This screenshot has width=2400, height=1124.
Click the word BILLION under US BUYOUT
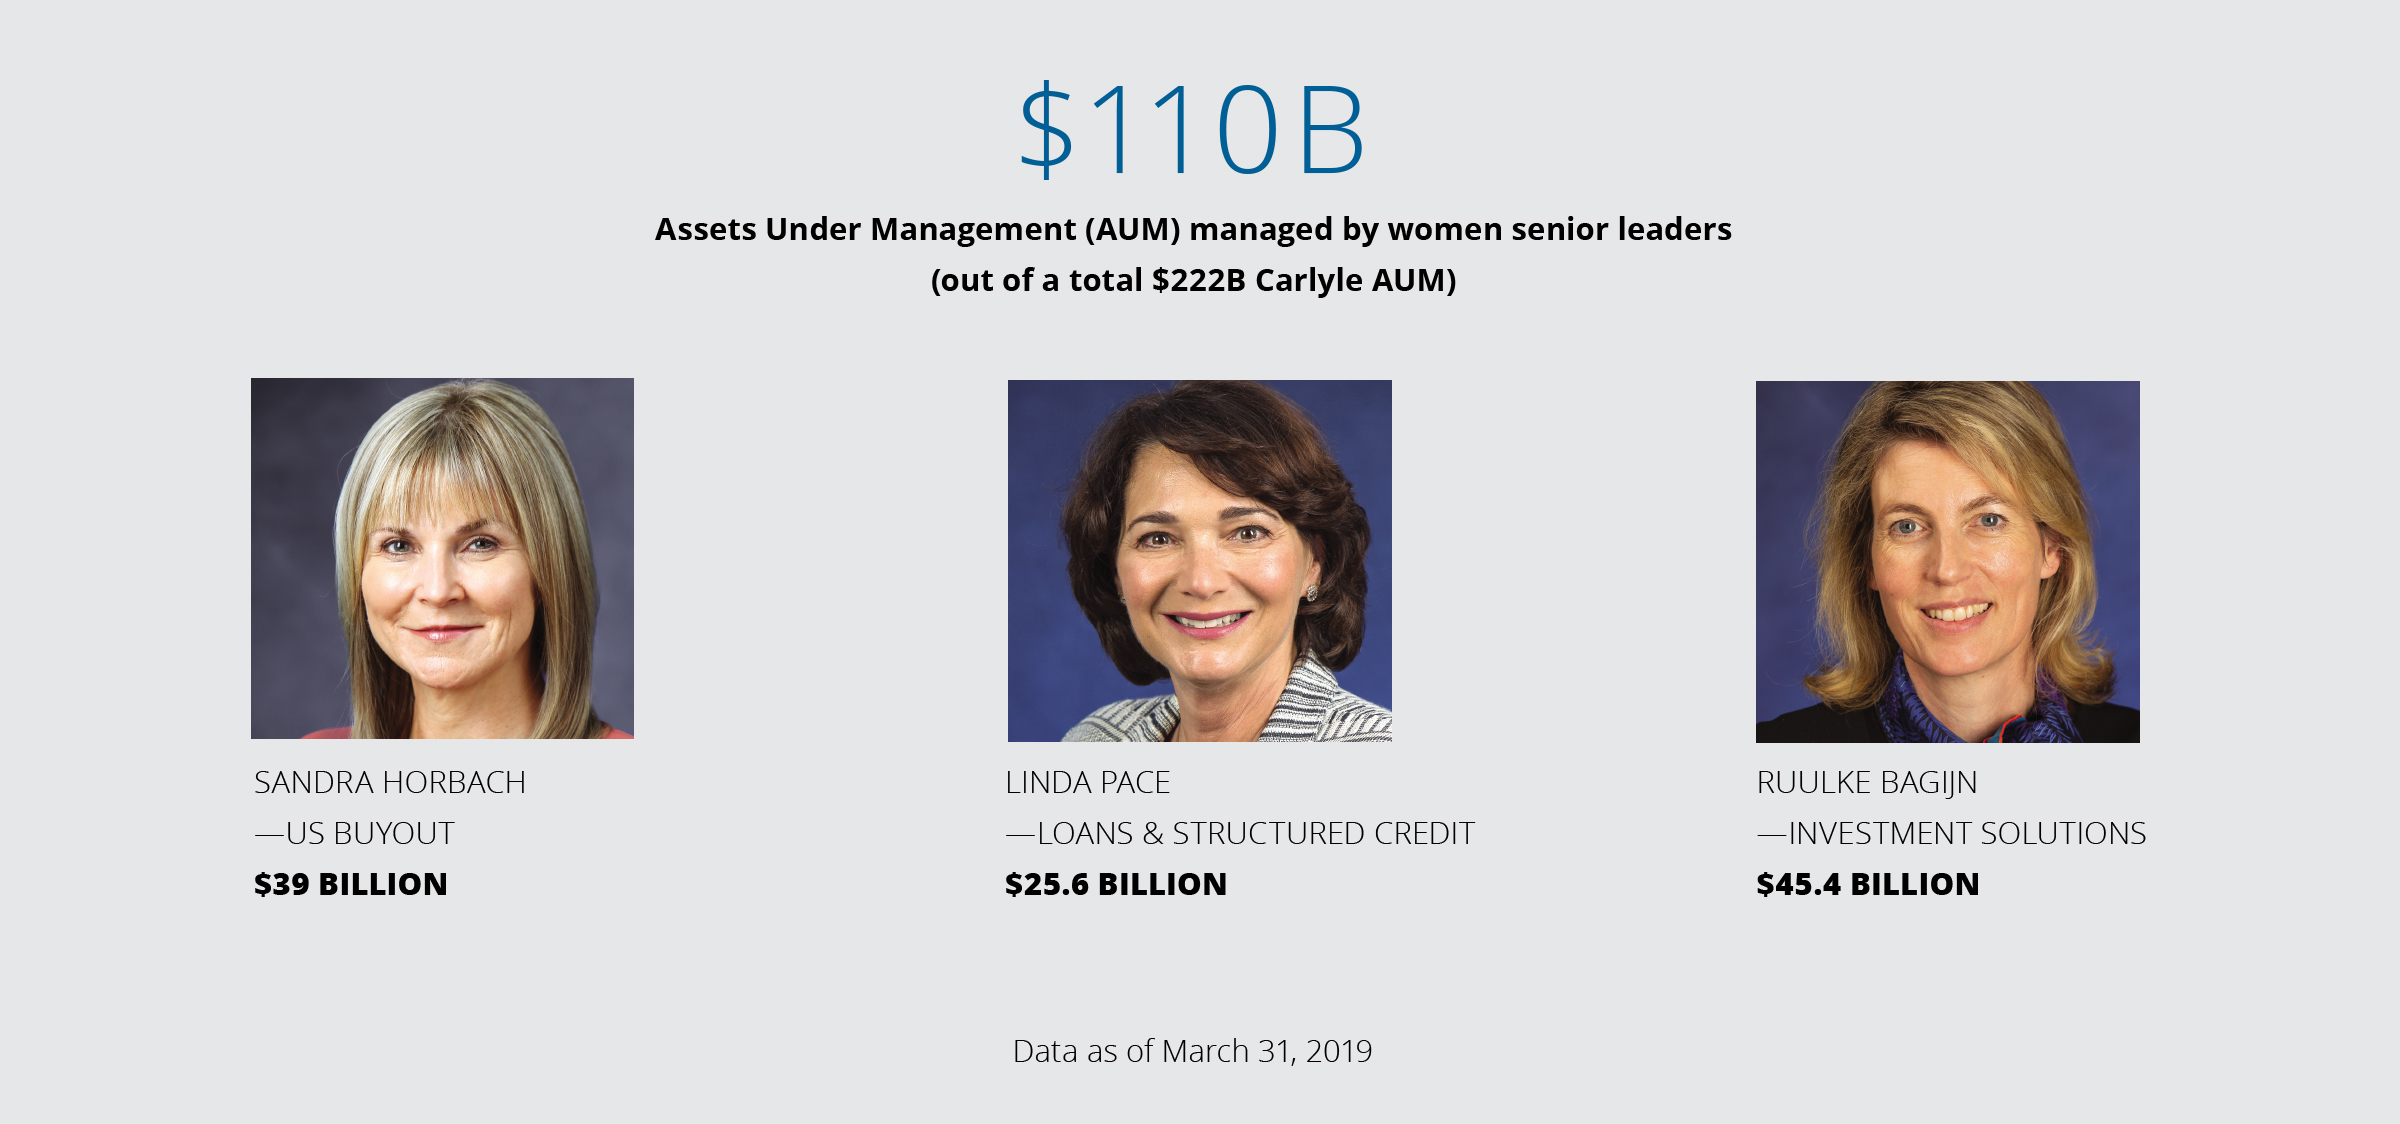click(x=383, y=884)
